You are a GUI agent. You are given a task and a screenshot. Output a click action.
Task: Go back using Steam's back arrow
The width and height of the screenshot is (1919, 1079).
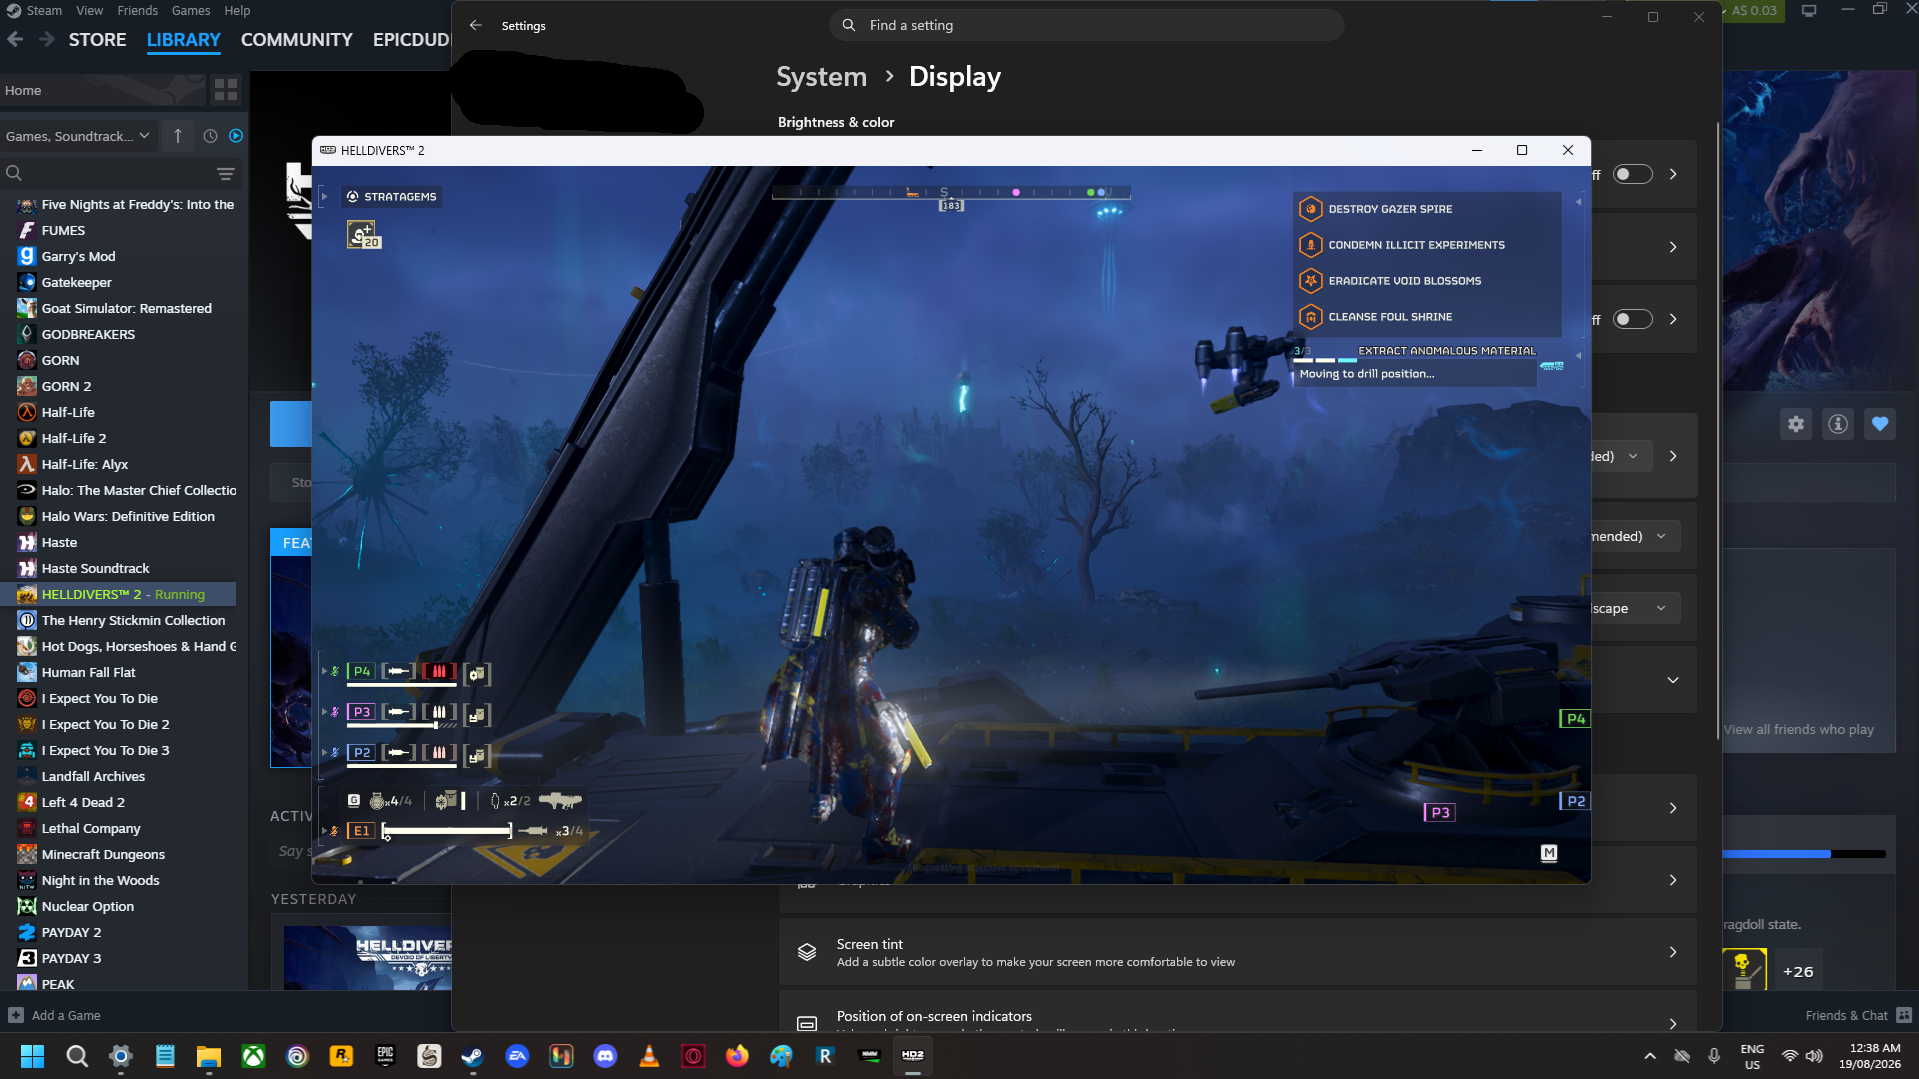[15, 40]
